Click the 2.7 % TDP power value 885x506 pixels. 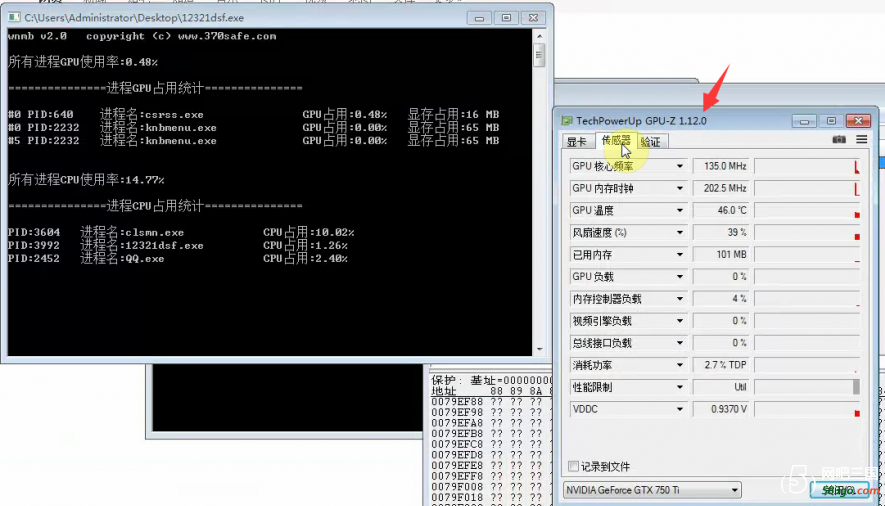721,366
